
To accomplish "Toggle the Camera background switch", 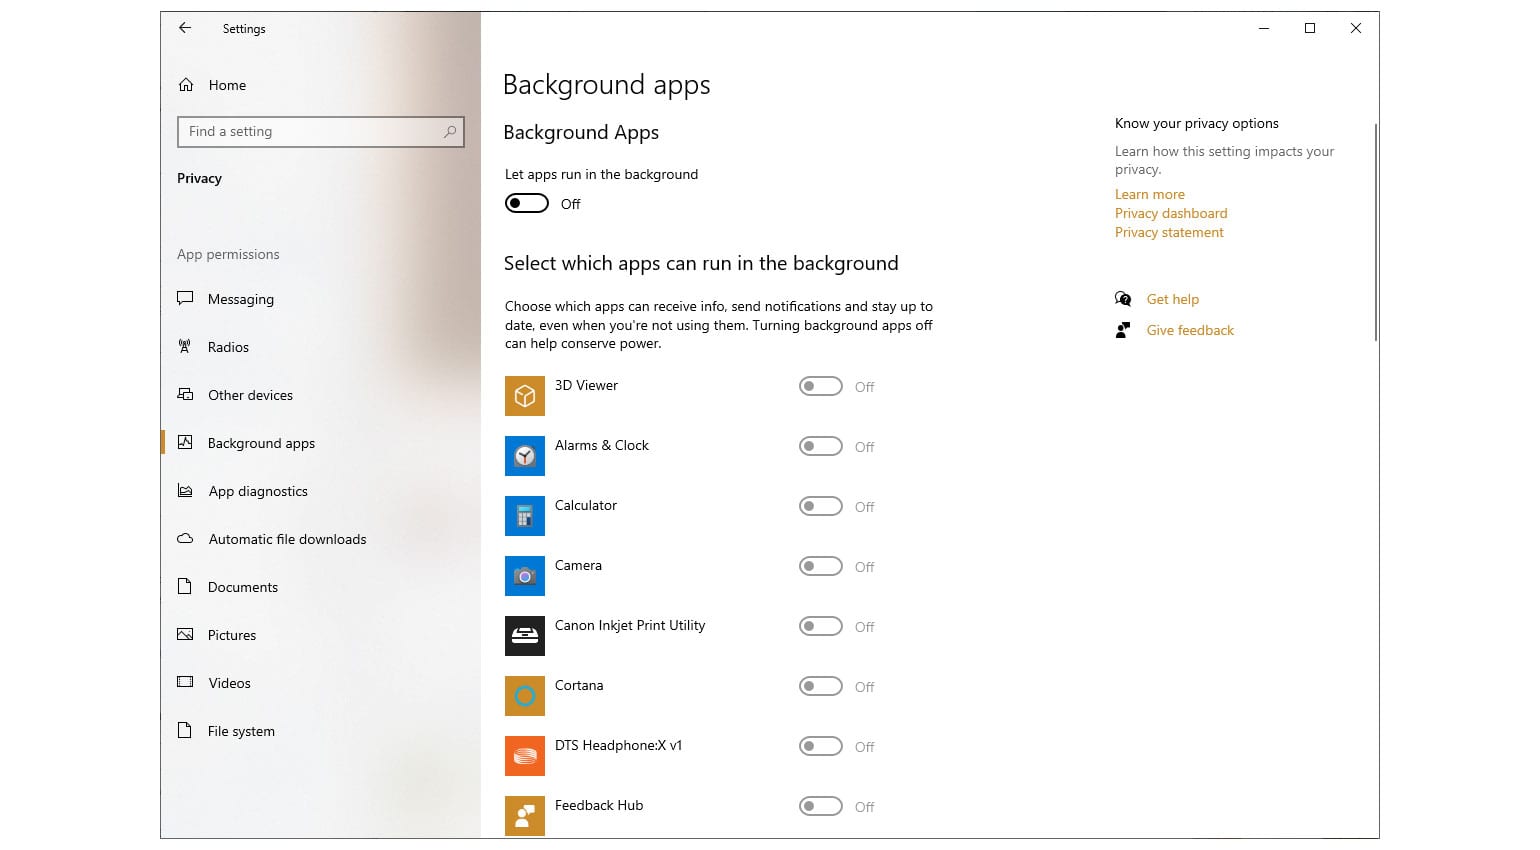I will coord(821,566).
